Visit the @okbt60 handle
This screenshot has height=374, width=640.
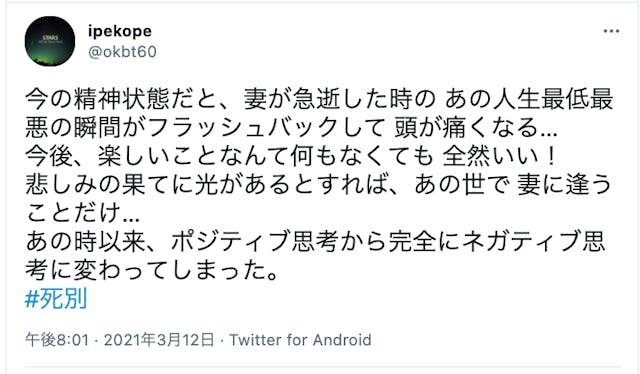(x=122, y=52)
